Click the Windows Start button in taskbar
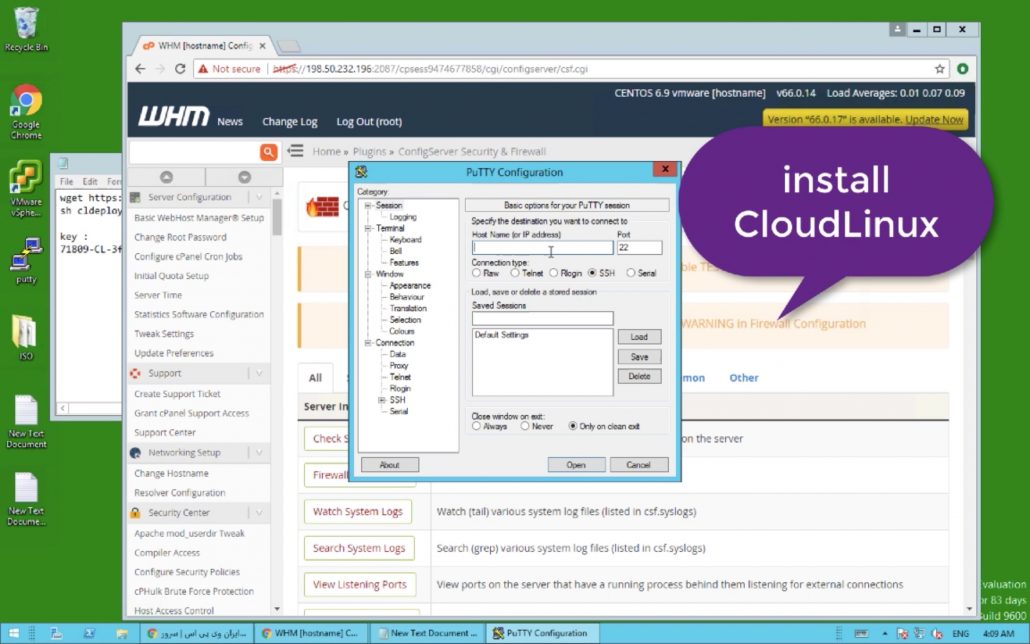 coord(13,634)
